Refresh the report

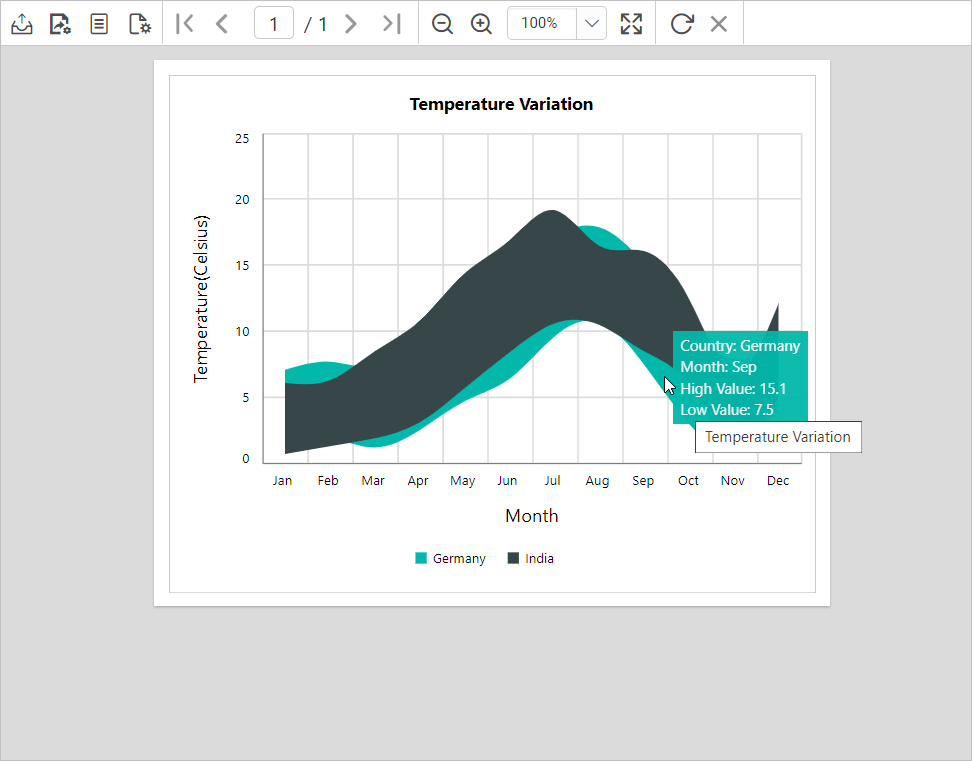pyautogui.click(x=682, y=24)
